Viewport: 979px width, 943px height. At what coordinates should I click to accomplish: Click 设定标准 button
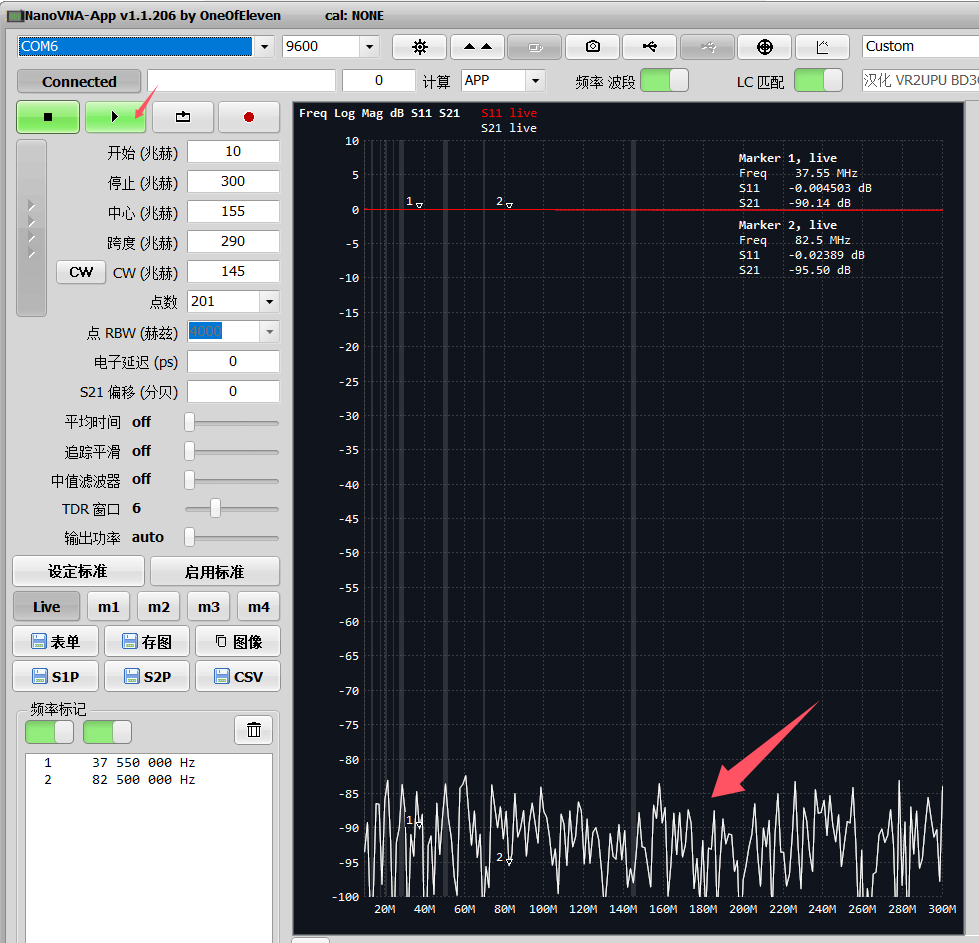[78, 571]
